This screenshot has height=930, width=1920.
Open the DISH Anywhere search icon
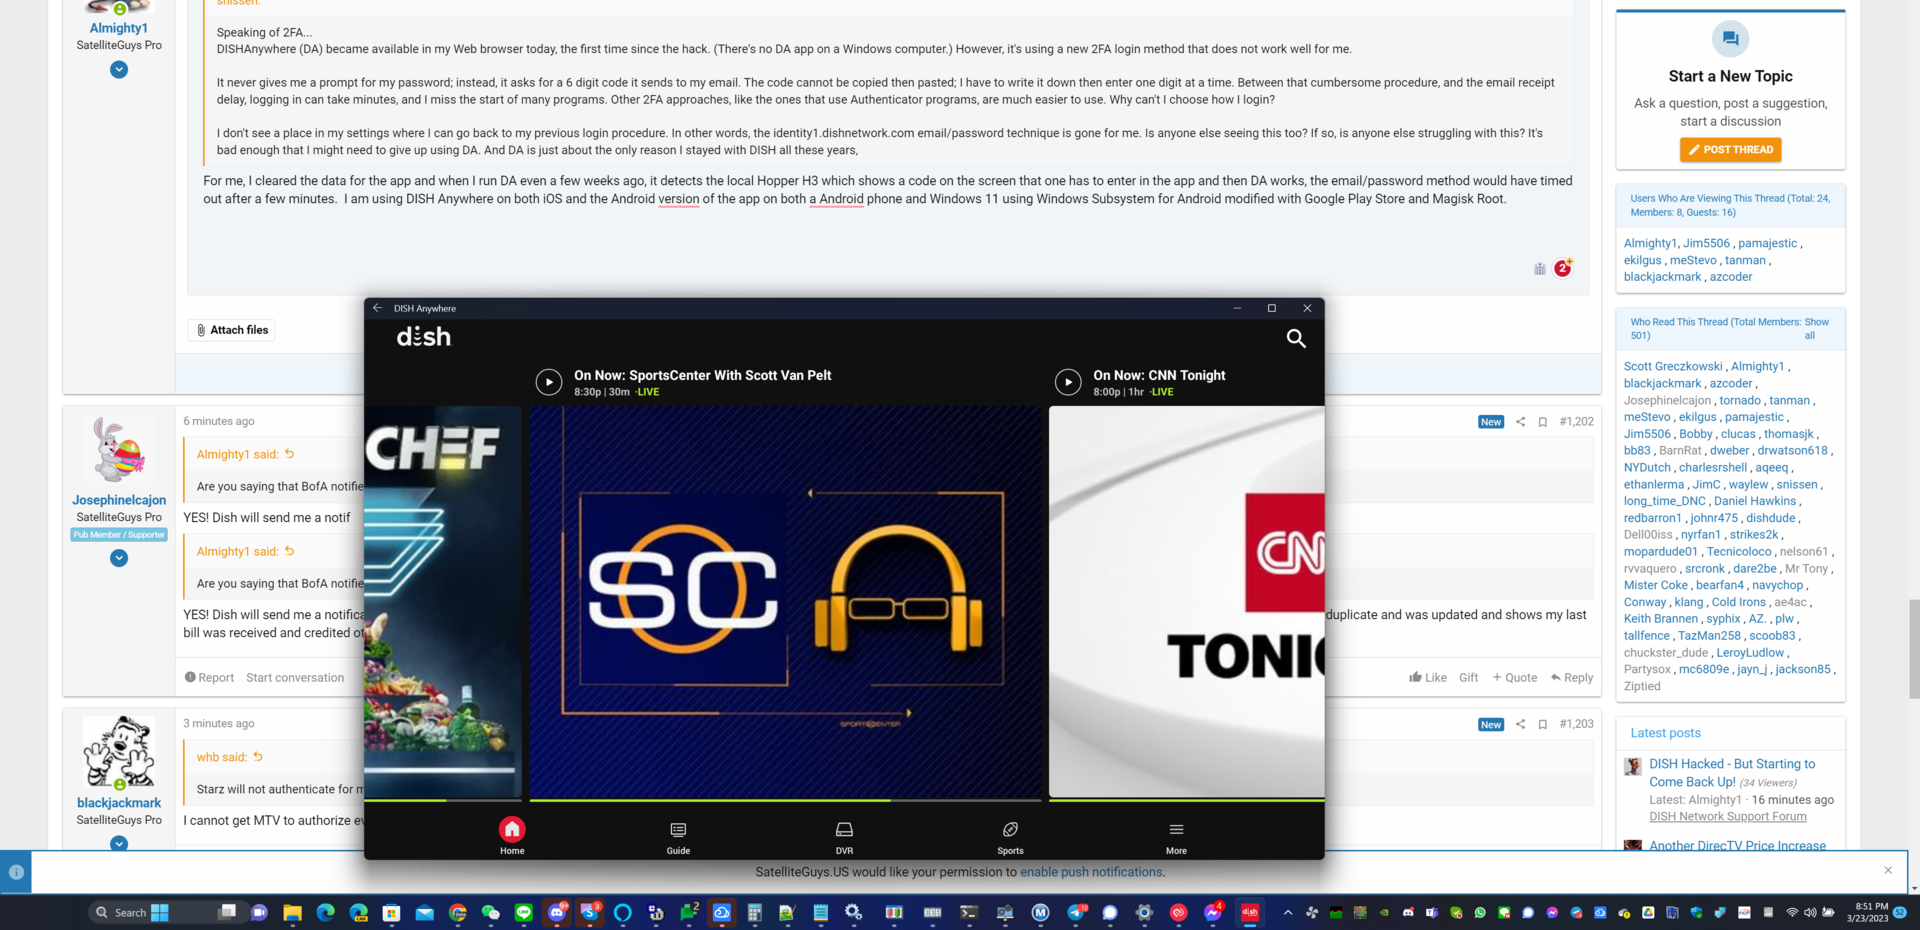point(1296,338)
